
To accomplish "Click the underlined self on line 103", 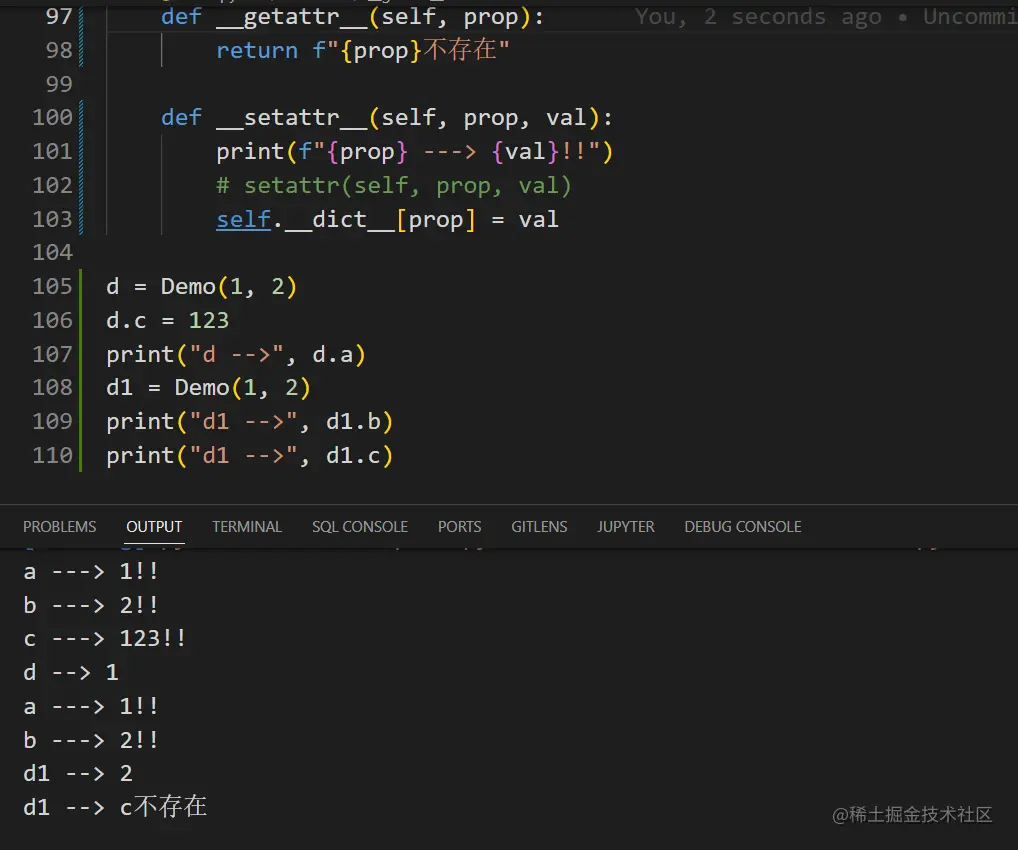I will [243, 219].
